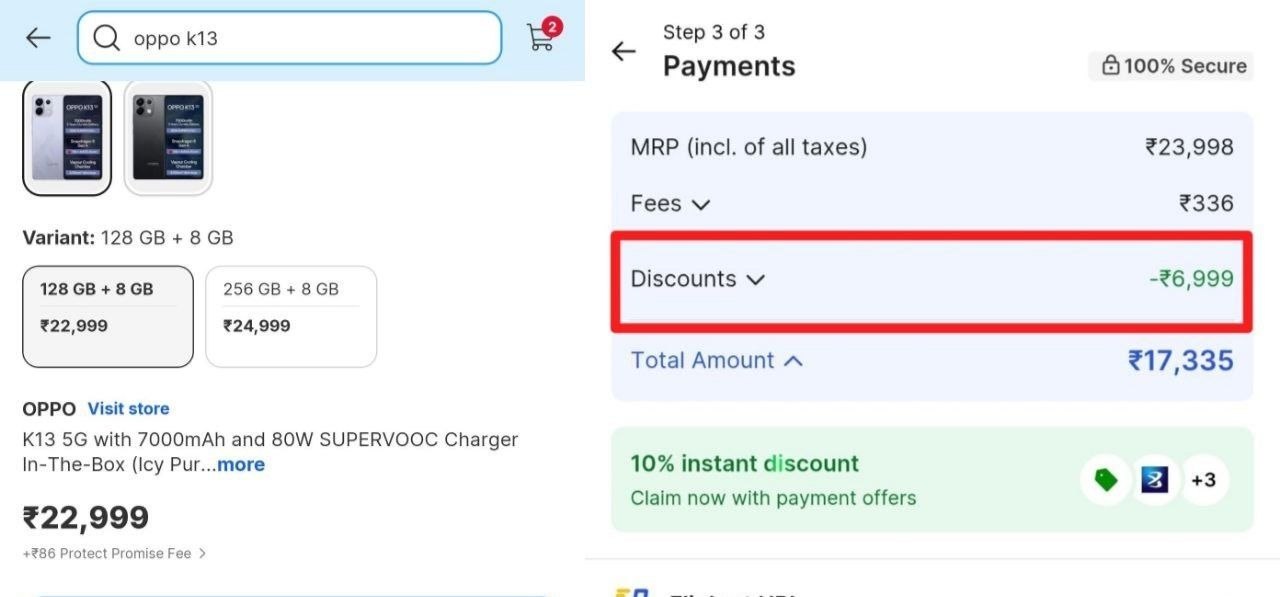This screenshot has width=1280, height=597.
Task: Expand the Fees breakdown
Action: point(701,204)
